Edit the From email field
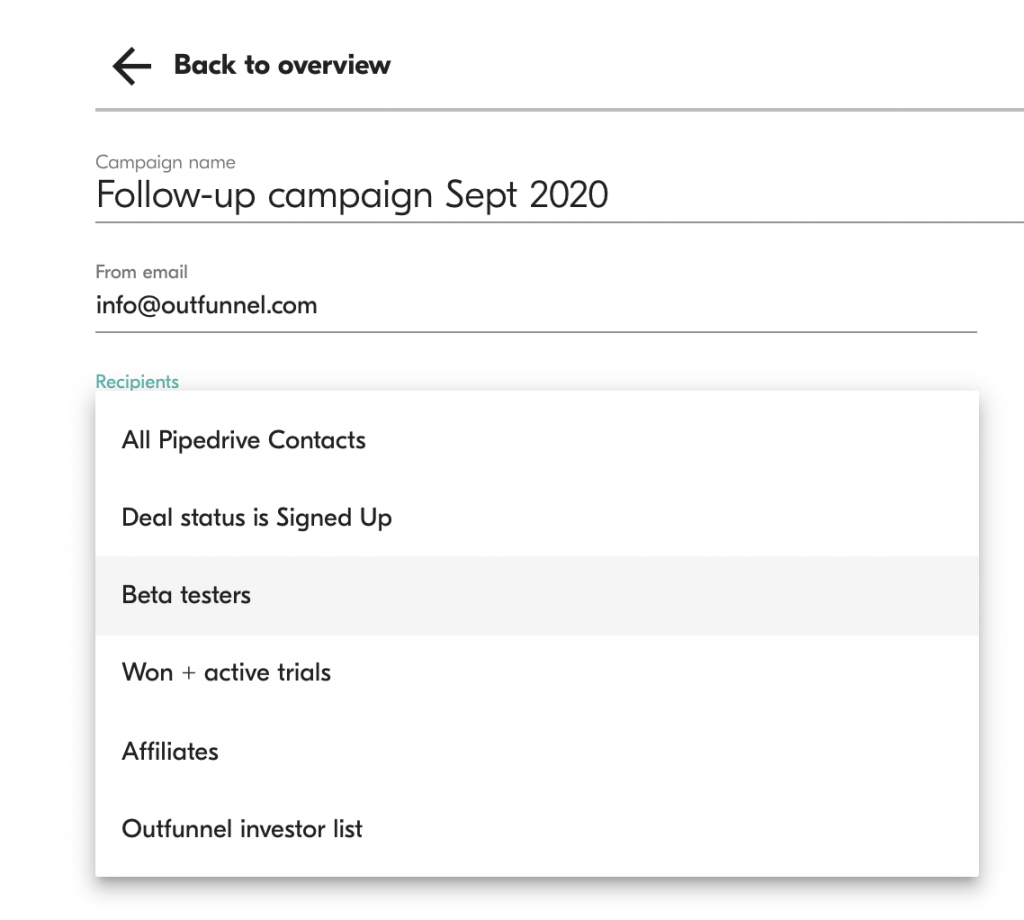 536,306
